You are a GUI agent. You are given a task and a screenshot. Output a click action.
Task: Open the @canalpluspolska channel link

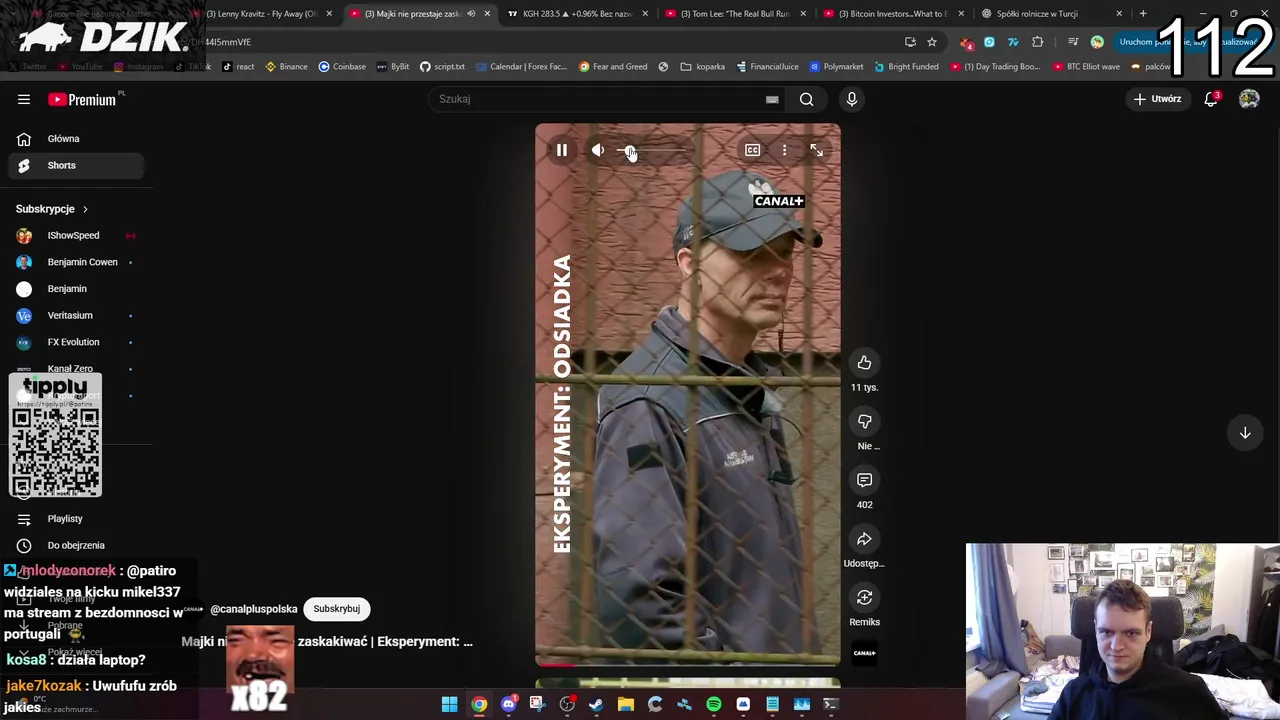click(254, 609)
